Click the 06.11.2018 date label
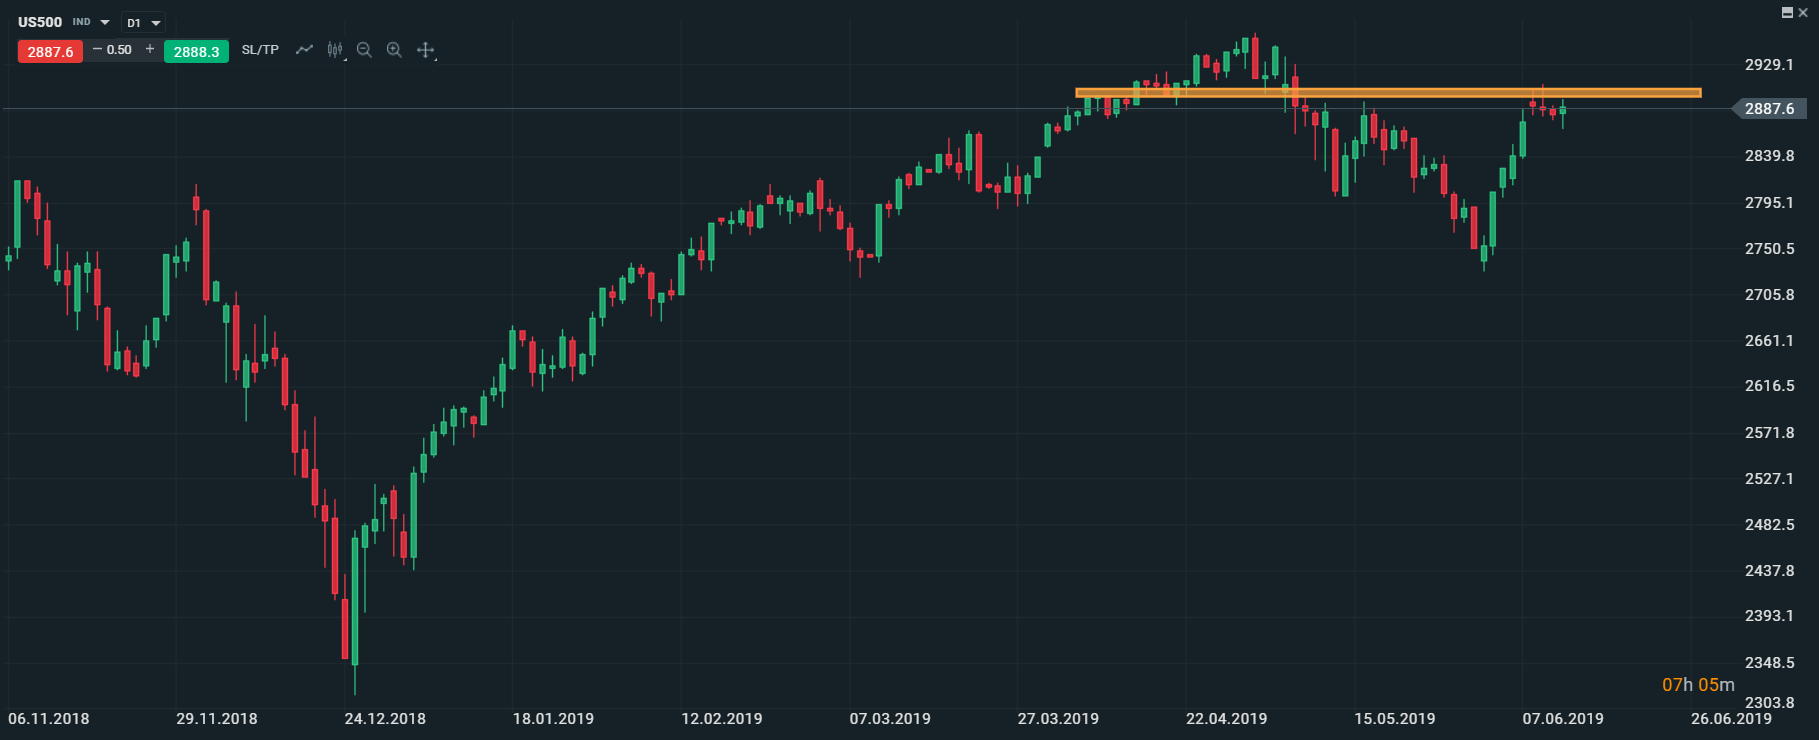 point(49,719)
